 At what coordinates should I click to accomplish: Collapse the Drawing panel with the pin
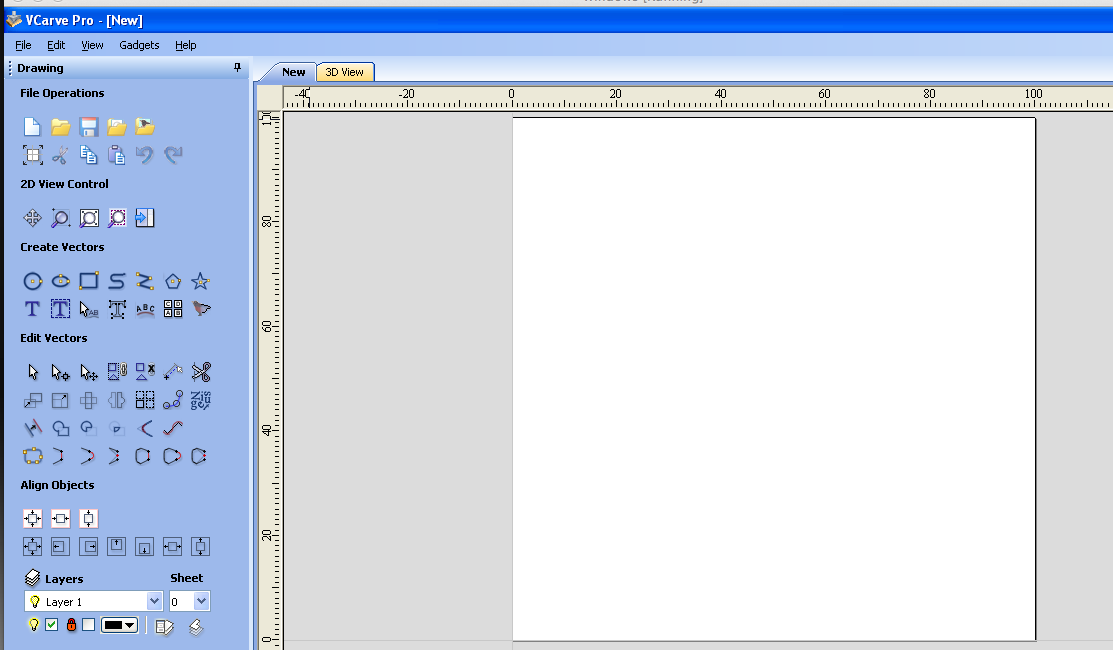[237, 67]
